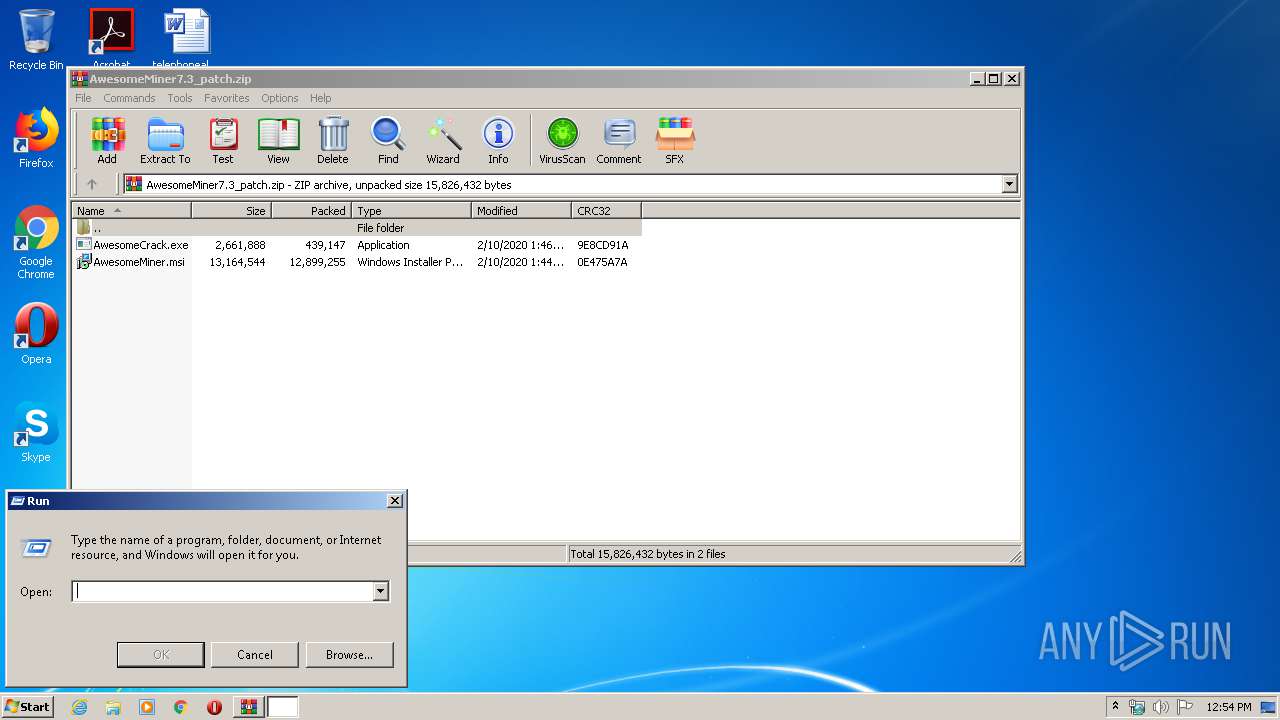The image size is (1280, 720).
Task: Sort by the Size column header
Action: point(231,211)
